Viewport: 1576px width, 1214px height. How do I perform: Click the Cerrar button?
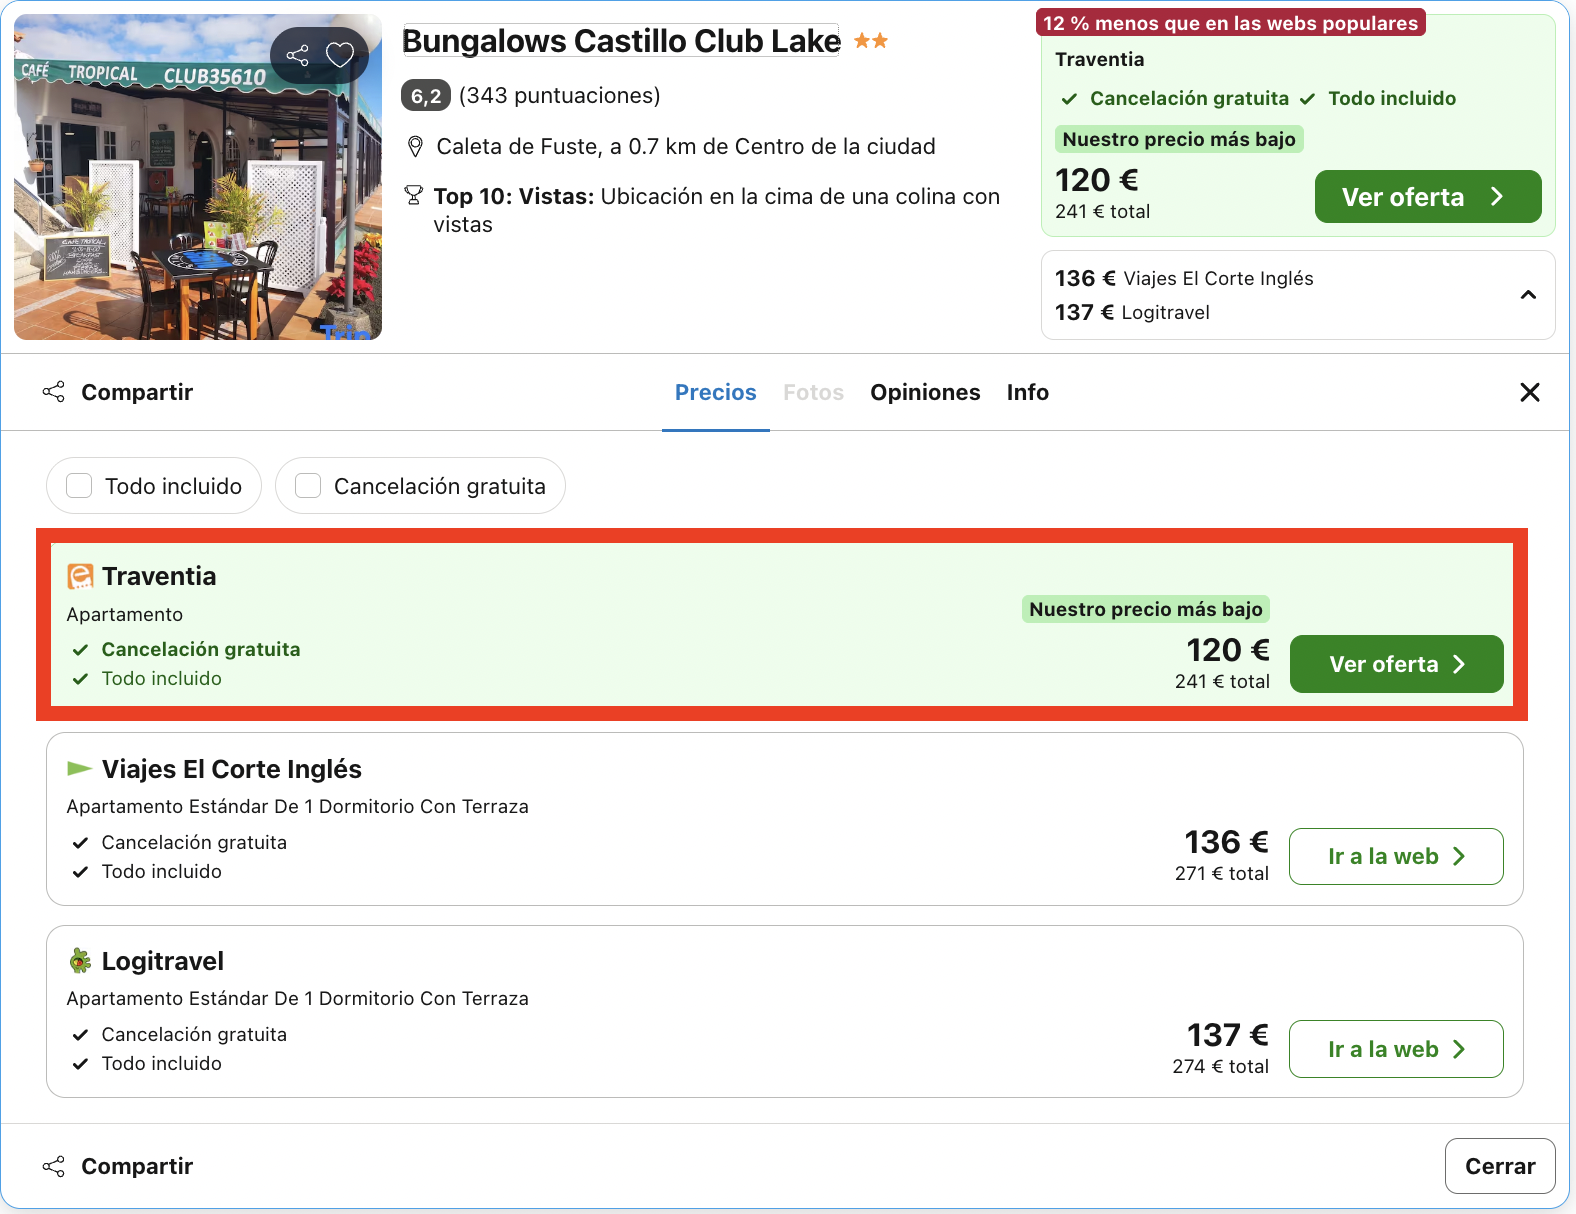(1500, 1166)
